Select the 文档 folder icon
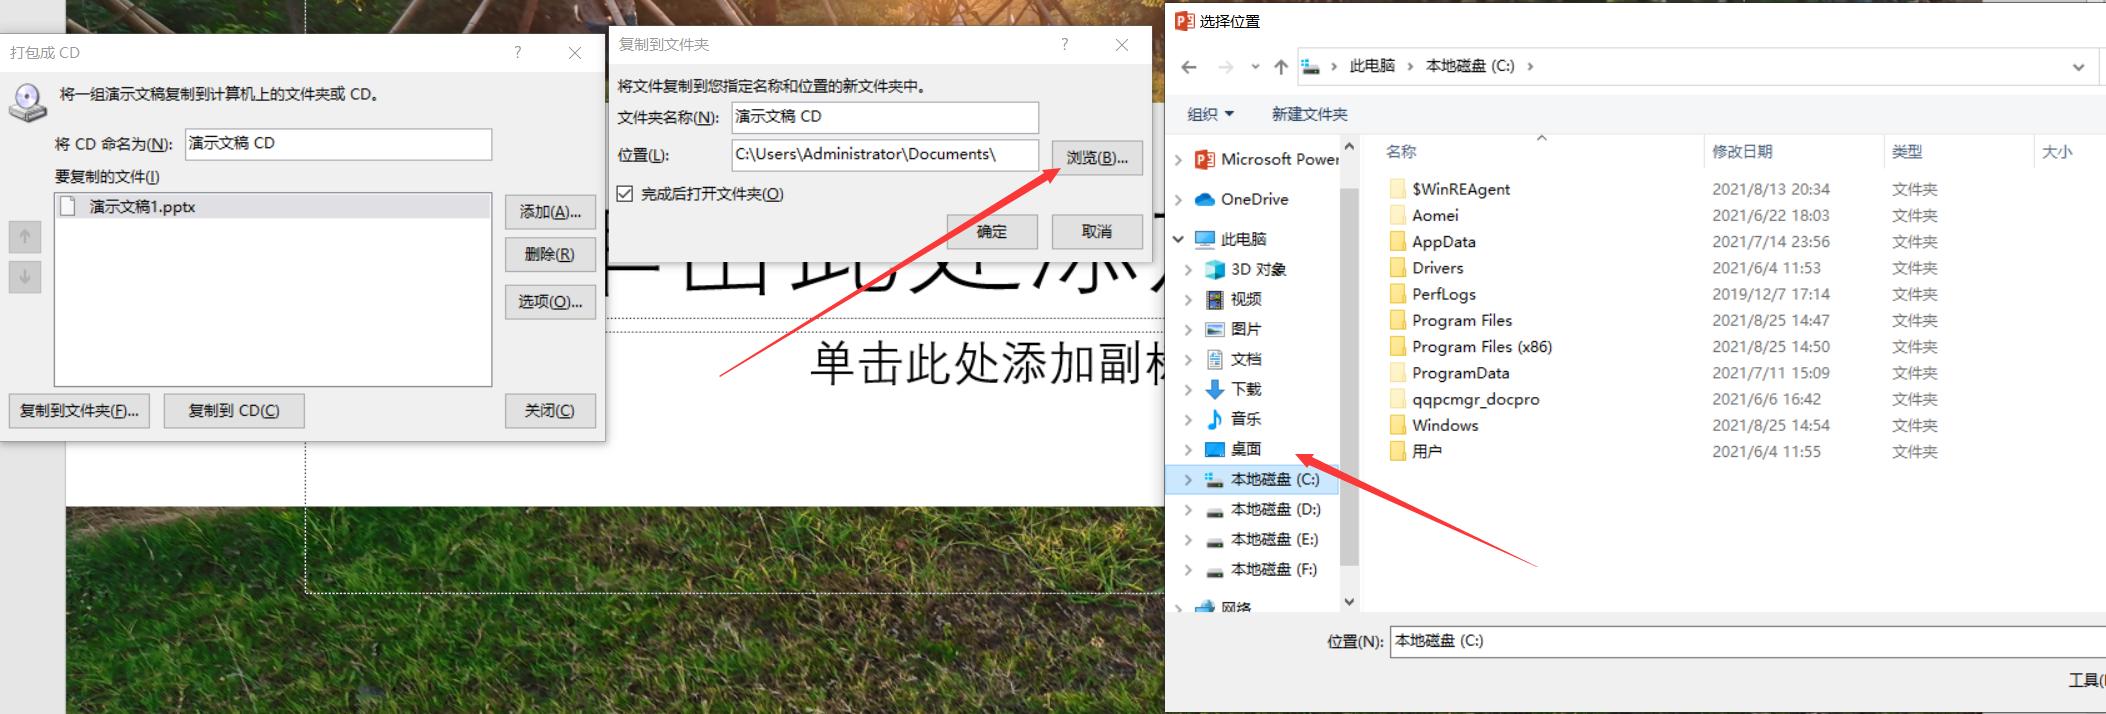The image size is (2106, 714). pos(1215,359)
